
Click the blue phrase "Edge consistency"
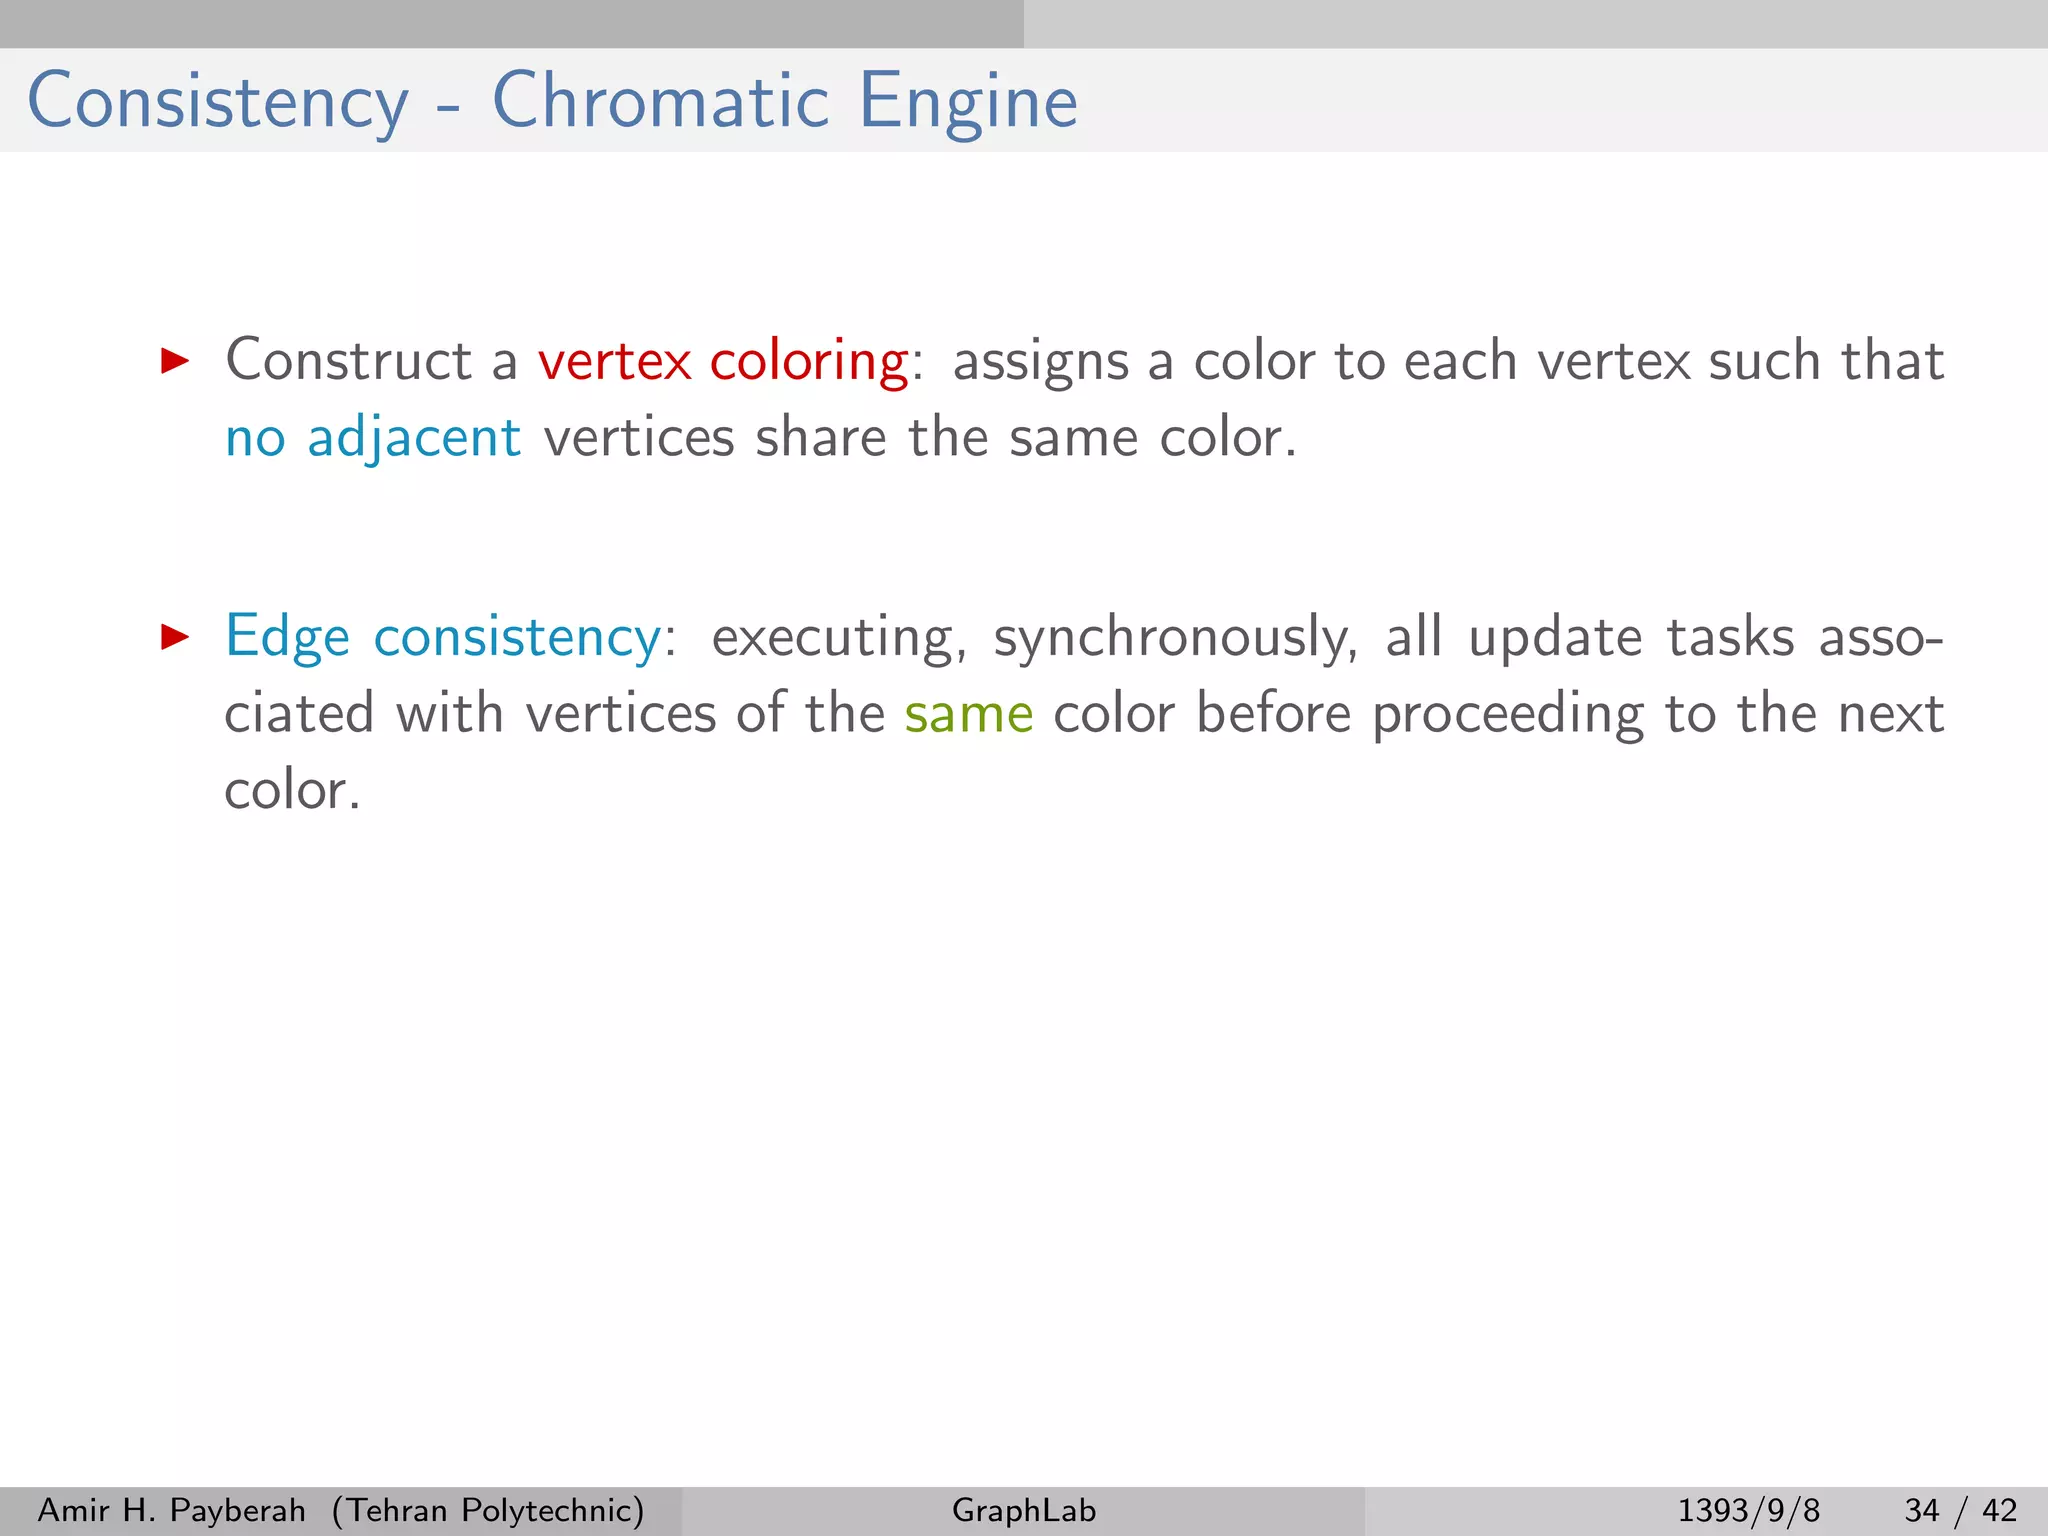click(443, 637)
